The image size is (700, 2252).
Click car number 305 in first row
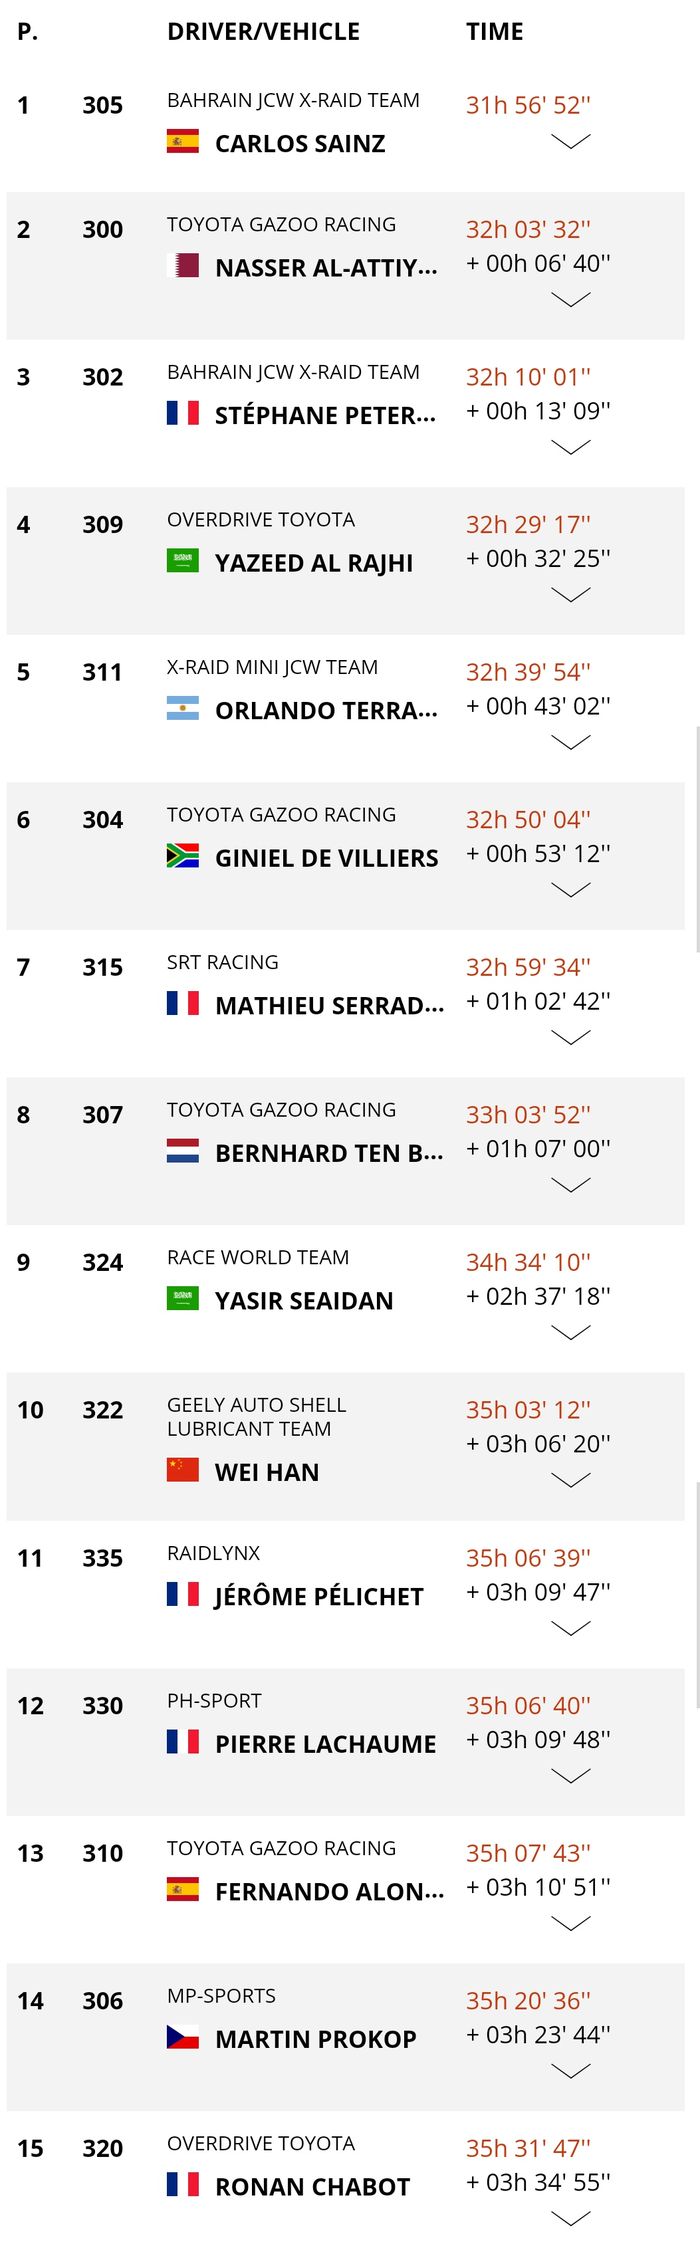[x=103, y=106]
